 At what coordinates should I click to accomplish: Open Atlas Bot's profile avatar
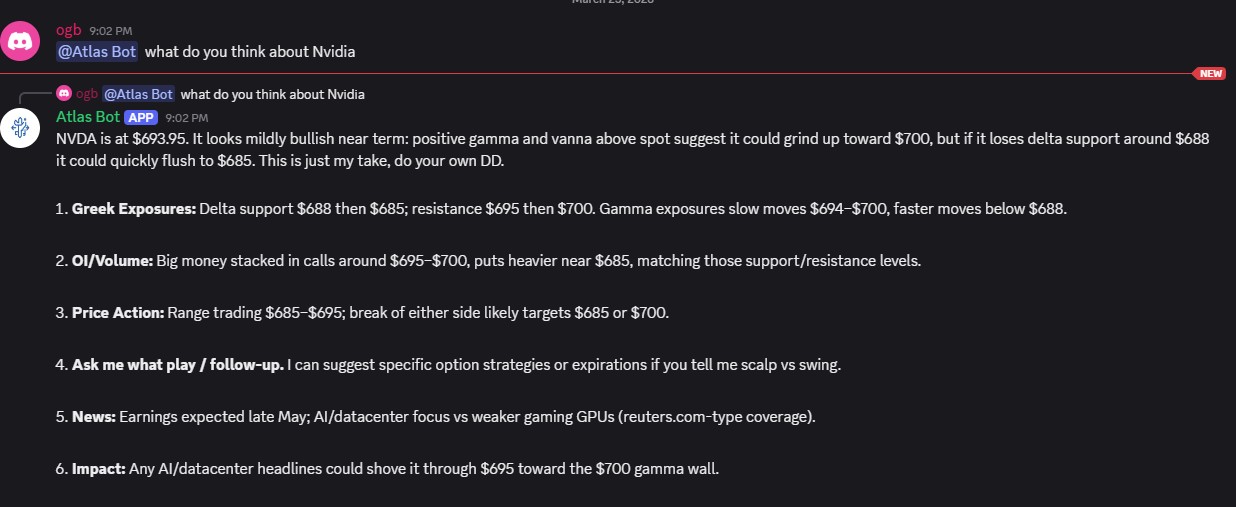tap(20, 128)
